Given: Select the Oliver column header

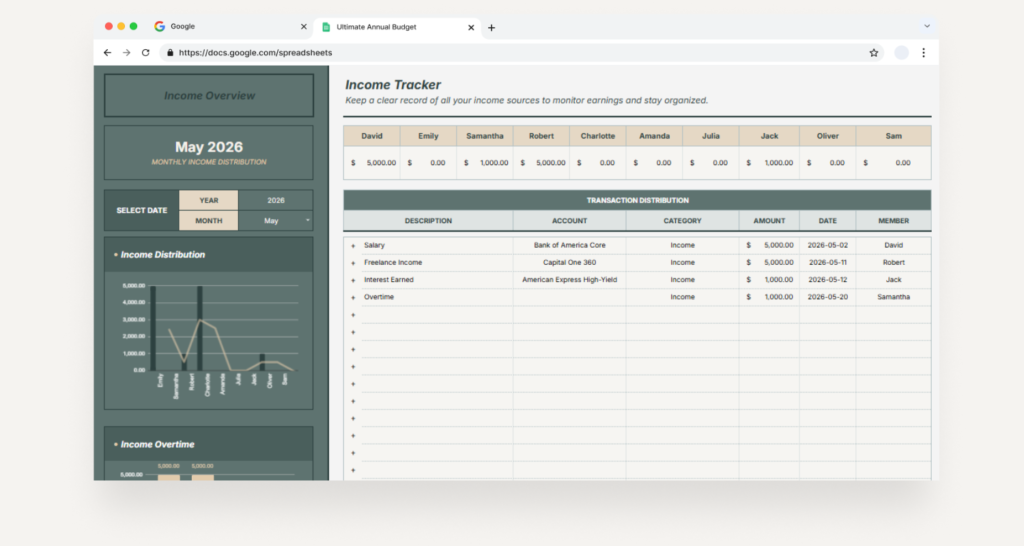Looking at the screenshot, I should (x=827, y=136).
